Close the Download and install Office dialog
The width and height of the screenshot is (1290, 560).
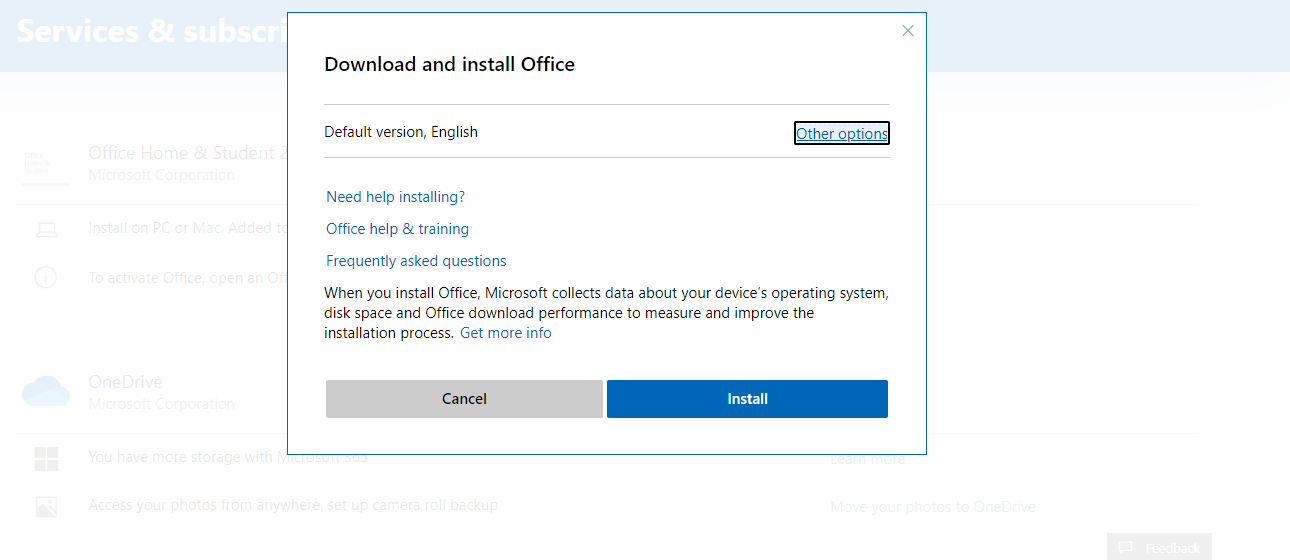[908, 31]
